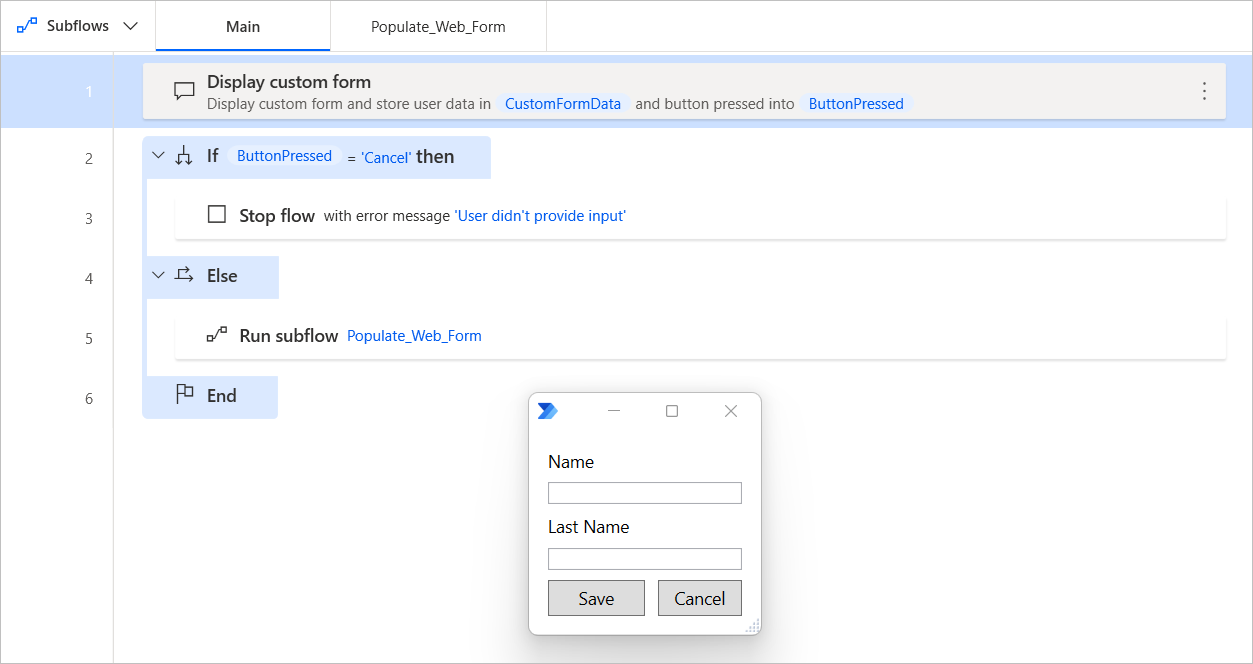The width and height of the screenshot is (1253, 664).
Task: Click the branching arrow icon on the If row
Action: coord(185,155)
